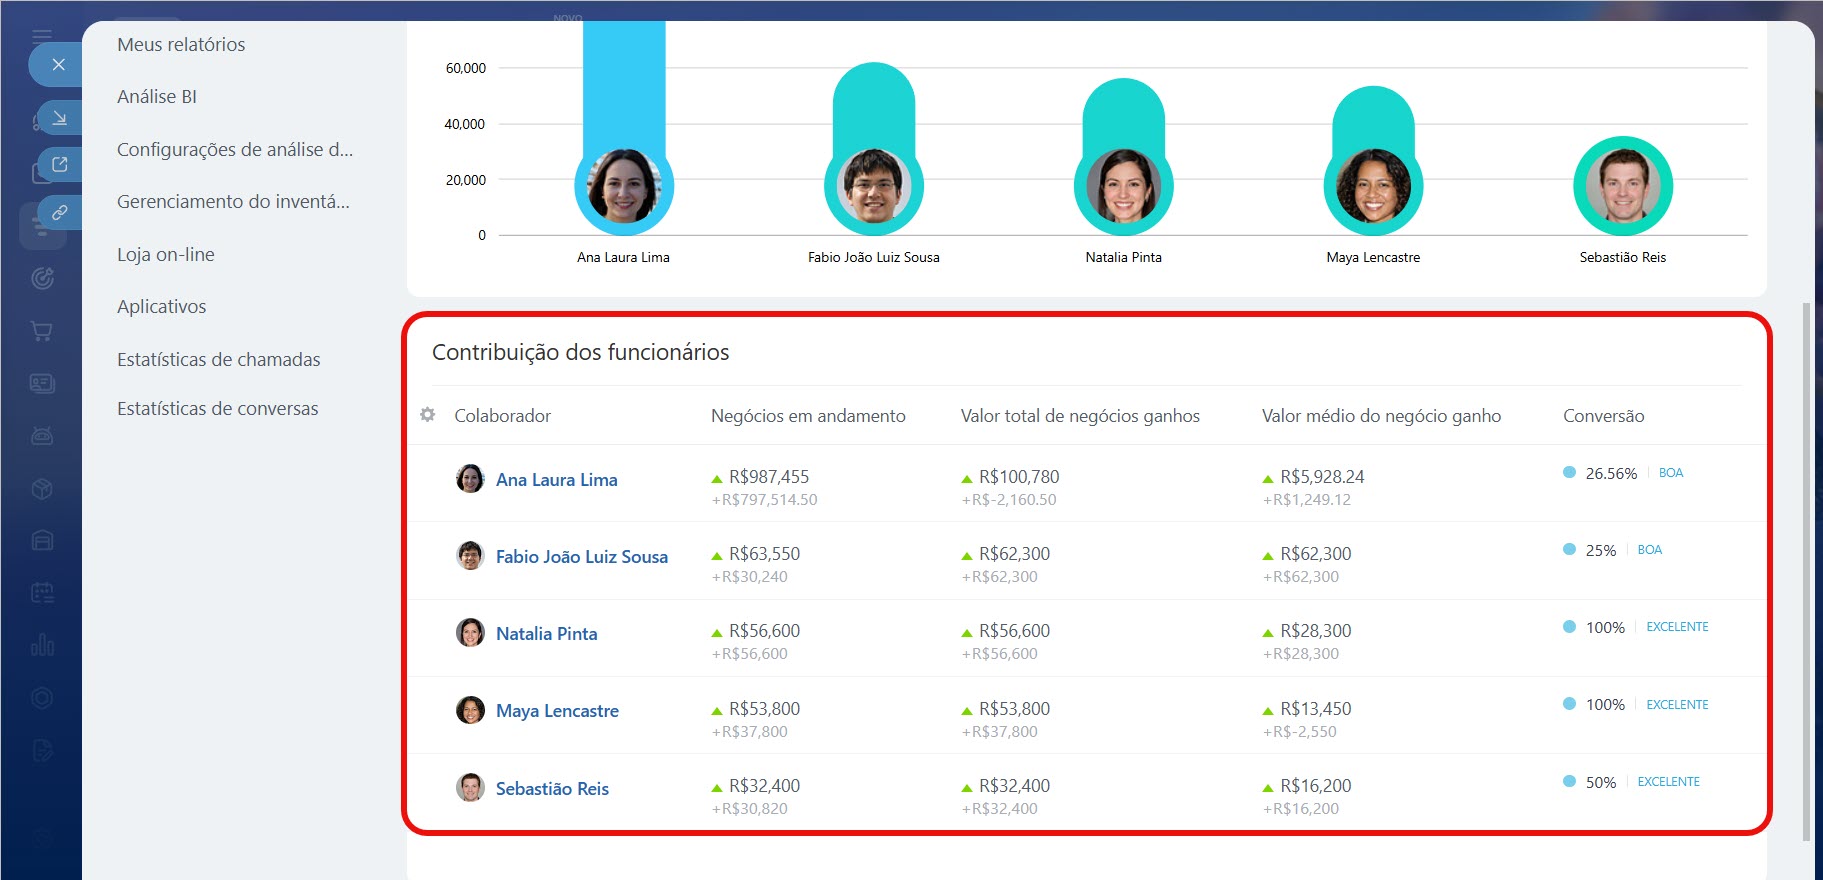Click the vertical scrollbar on the right
The height and width of the screenshot is (880, 1823).
point(1805,570)
